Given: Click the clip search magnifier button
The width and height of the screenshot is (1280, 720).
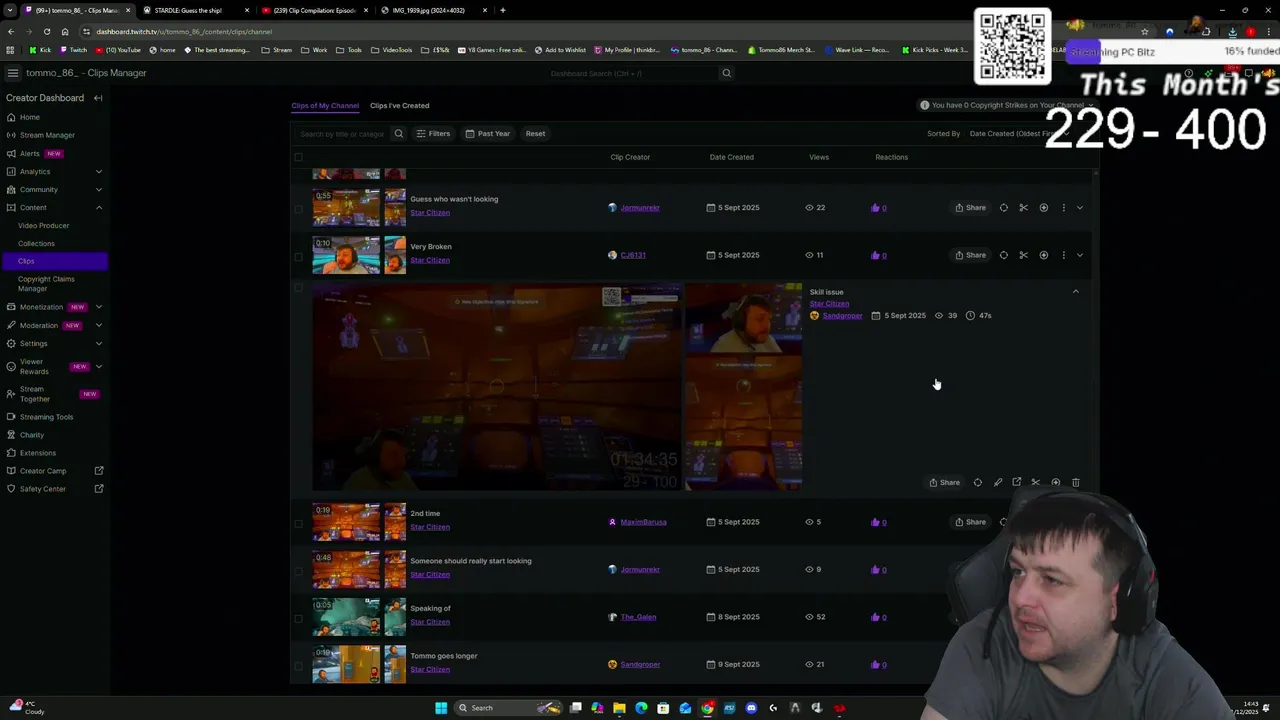Looking at the screenshot, I should click(398, 133).
